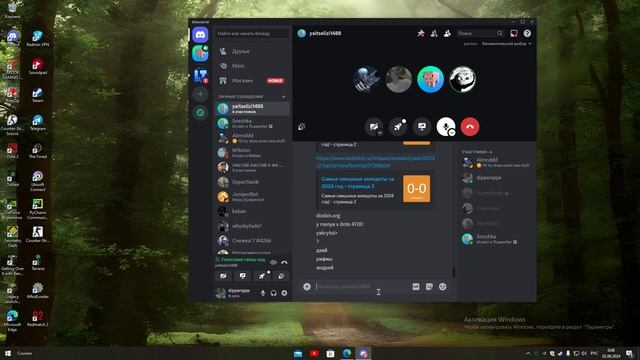Image resolution: width=640 pixels, height=360 pixels.
Task: Open the Friends tab
Action: (x=252, y=51)
